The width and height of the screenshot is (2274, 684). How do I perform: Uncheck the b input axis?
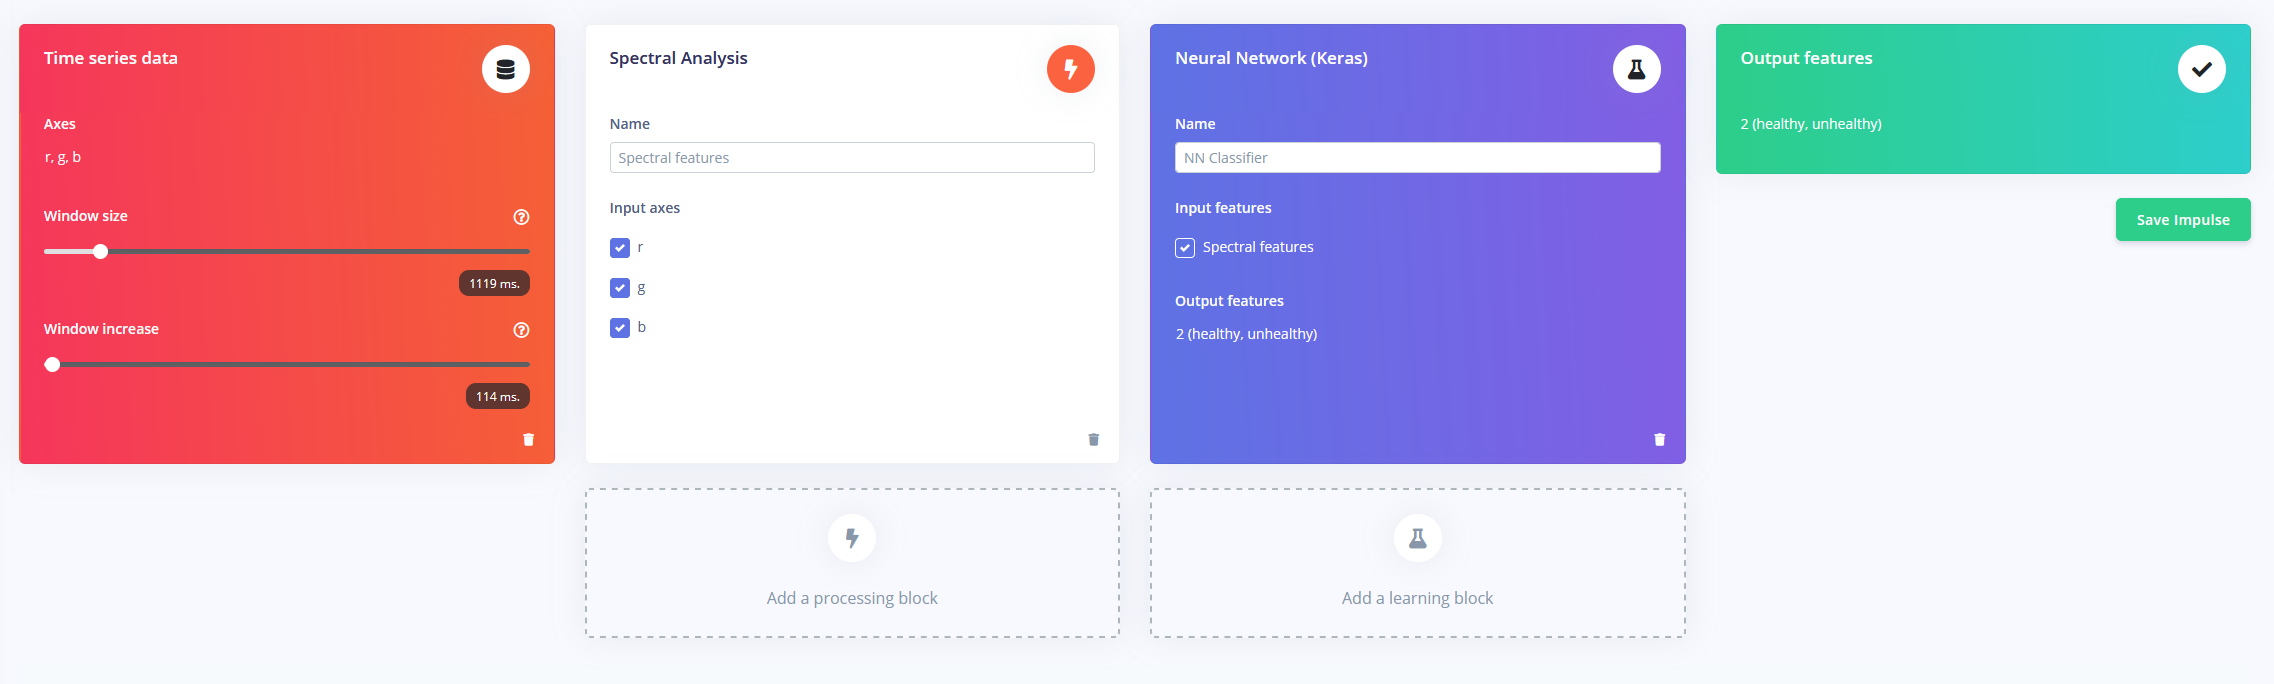(x=620, y=328)
